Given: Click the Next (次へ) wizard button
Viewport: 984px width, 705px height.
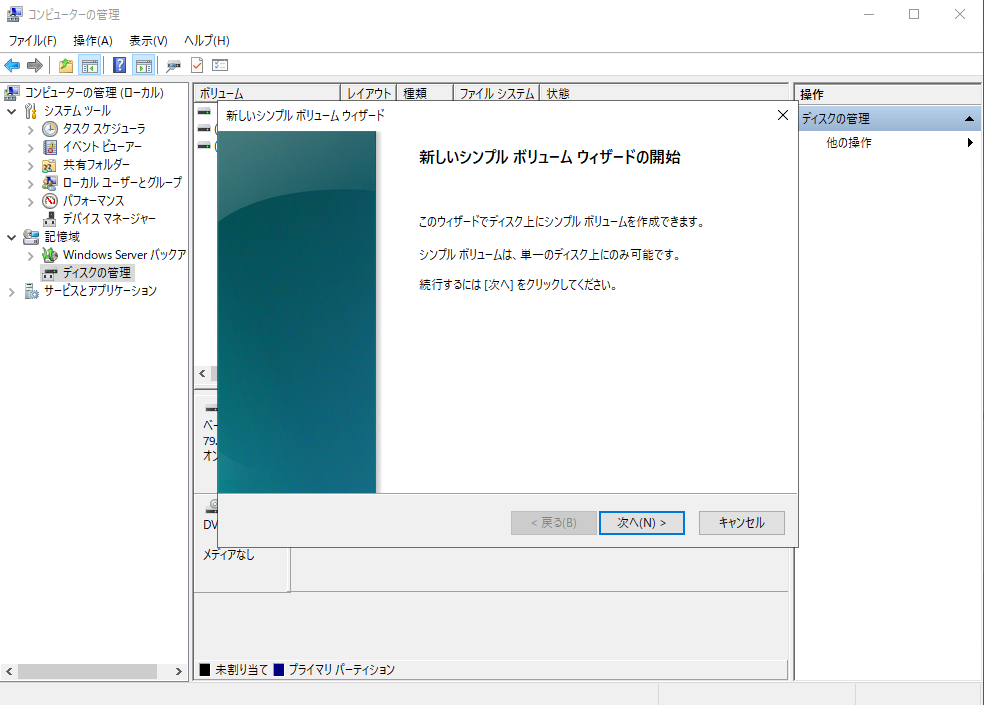Looking at the screenshot, I should (640, 523).
